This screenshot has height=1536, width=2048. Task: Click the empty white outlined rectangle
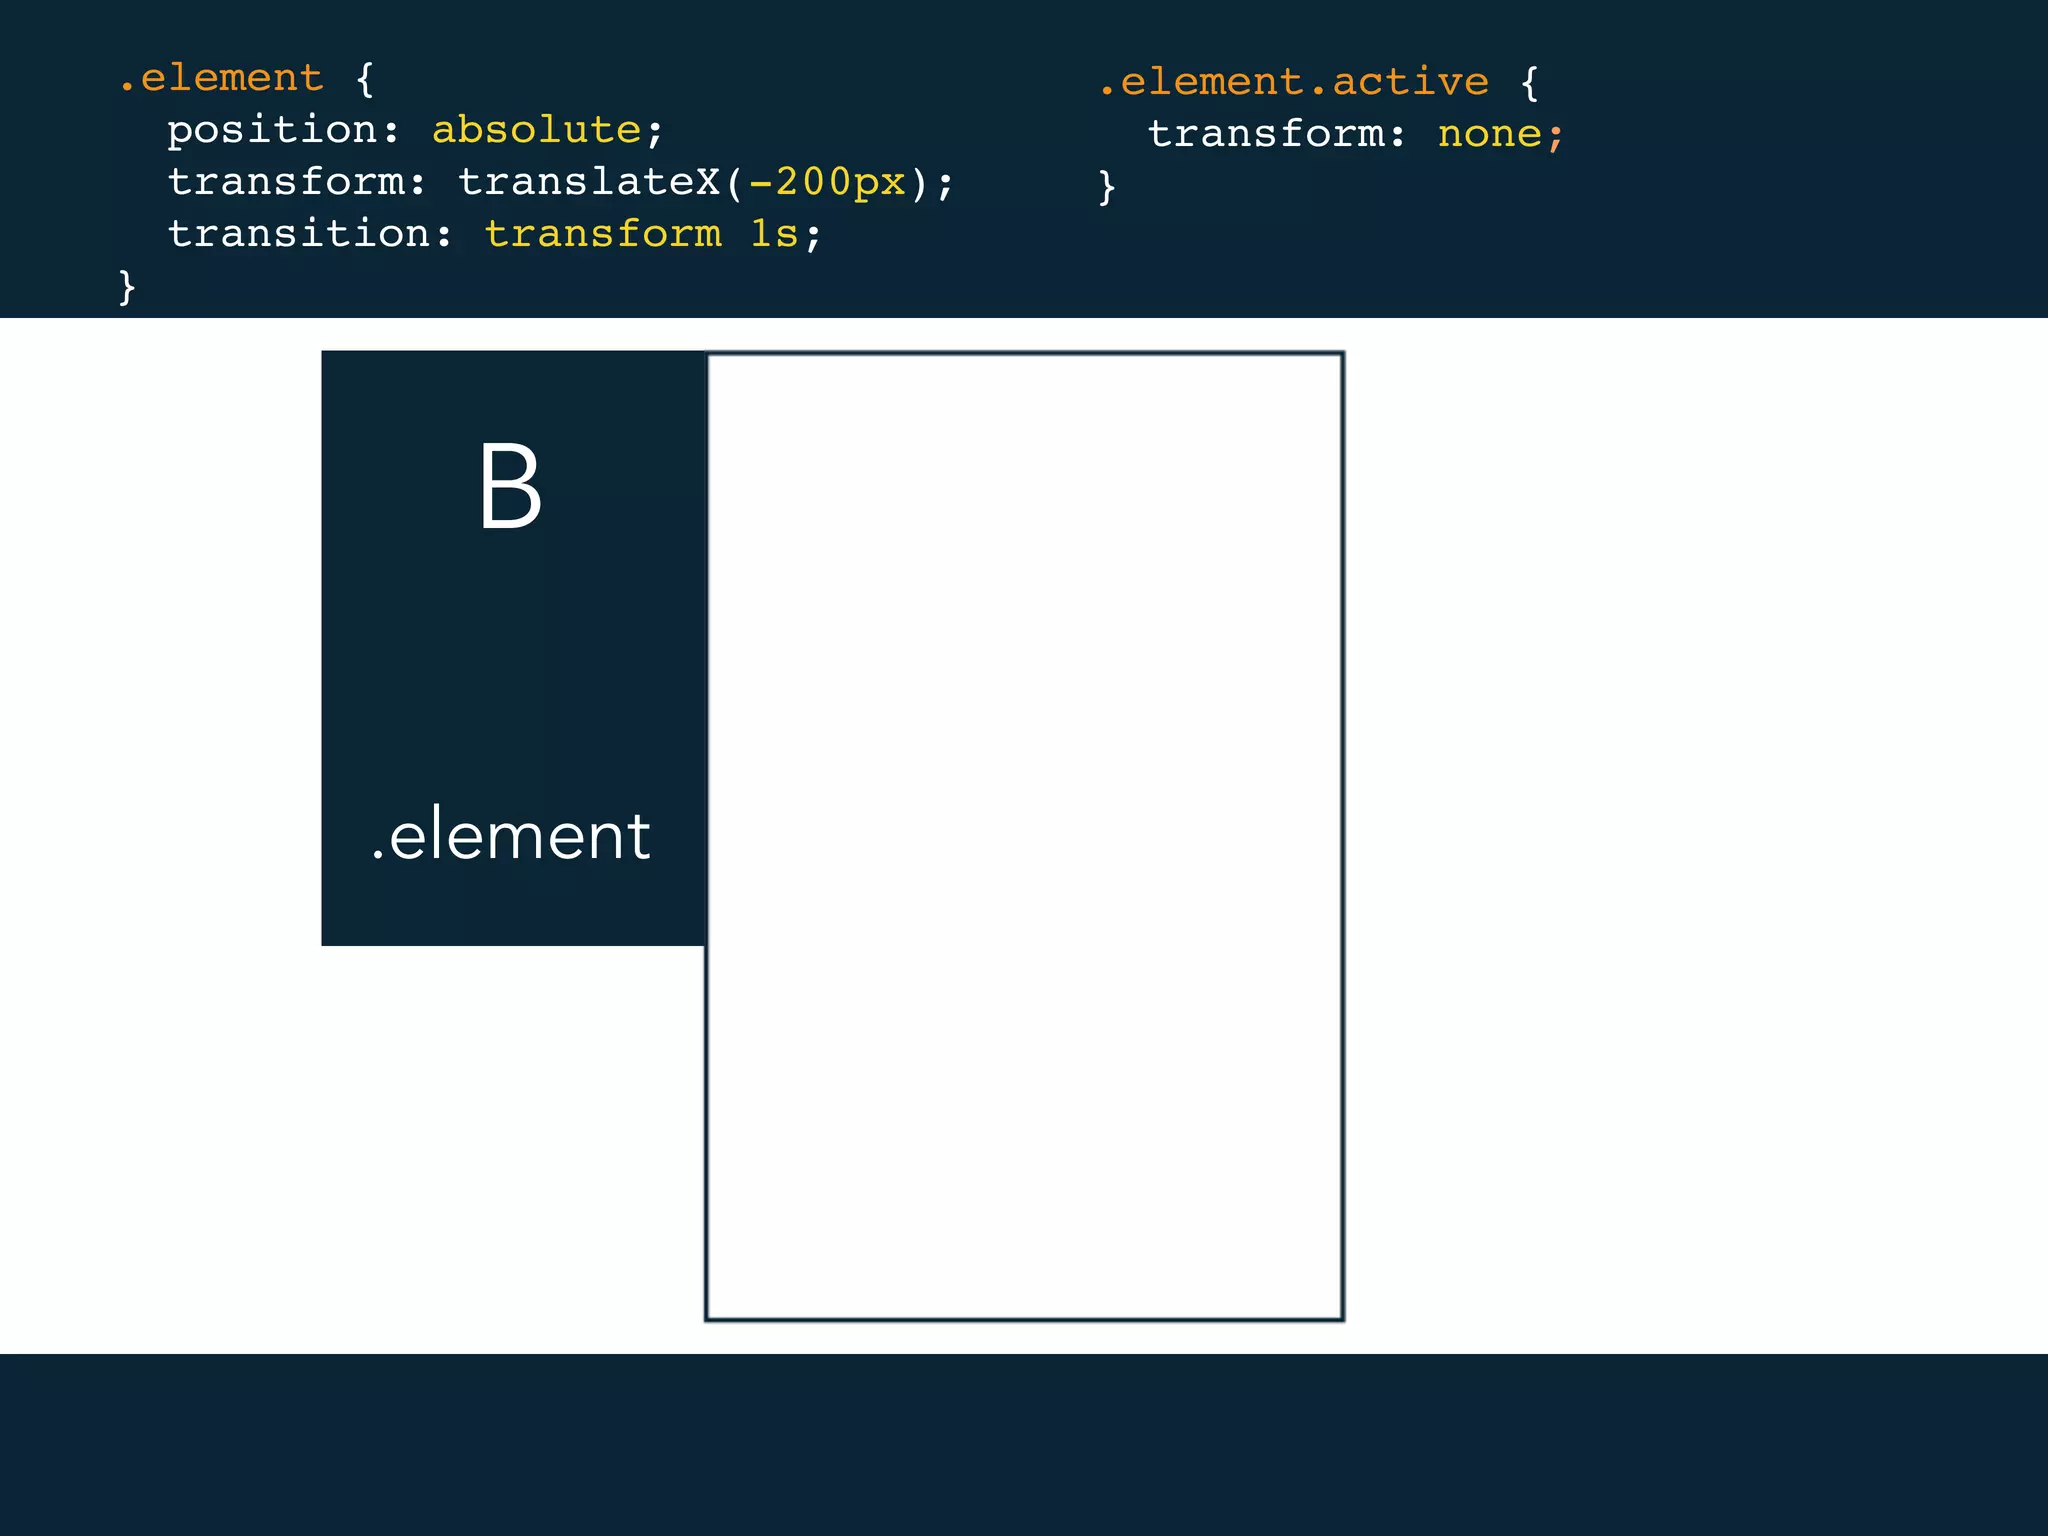[1025, 836]
